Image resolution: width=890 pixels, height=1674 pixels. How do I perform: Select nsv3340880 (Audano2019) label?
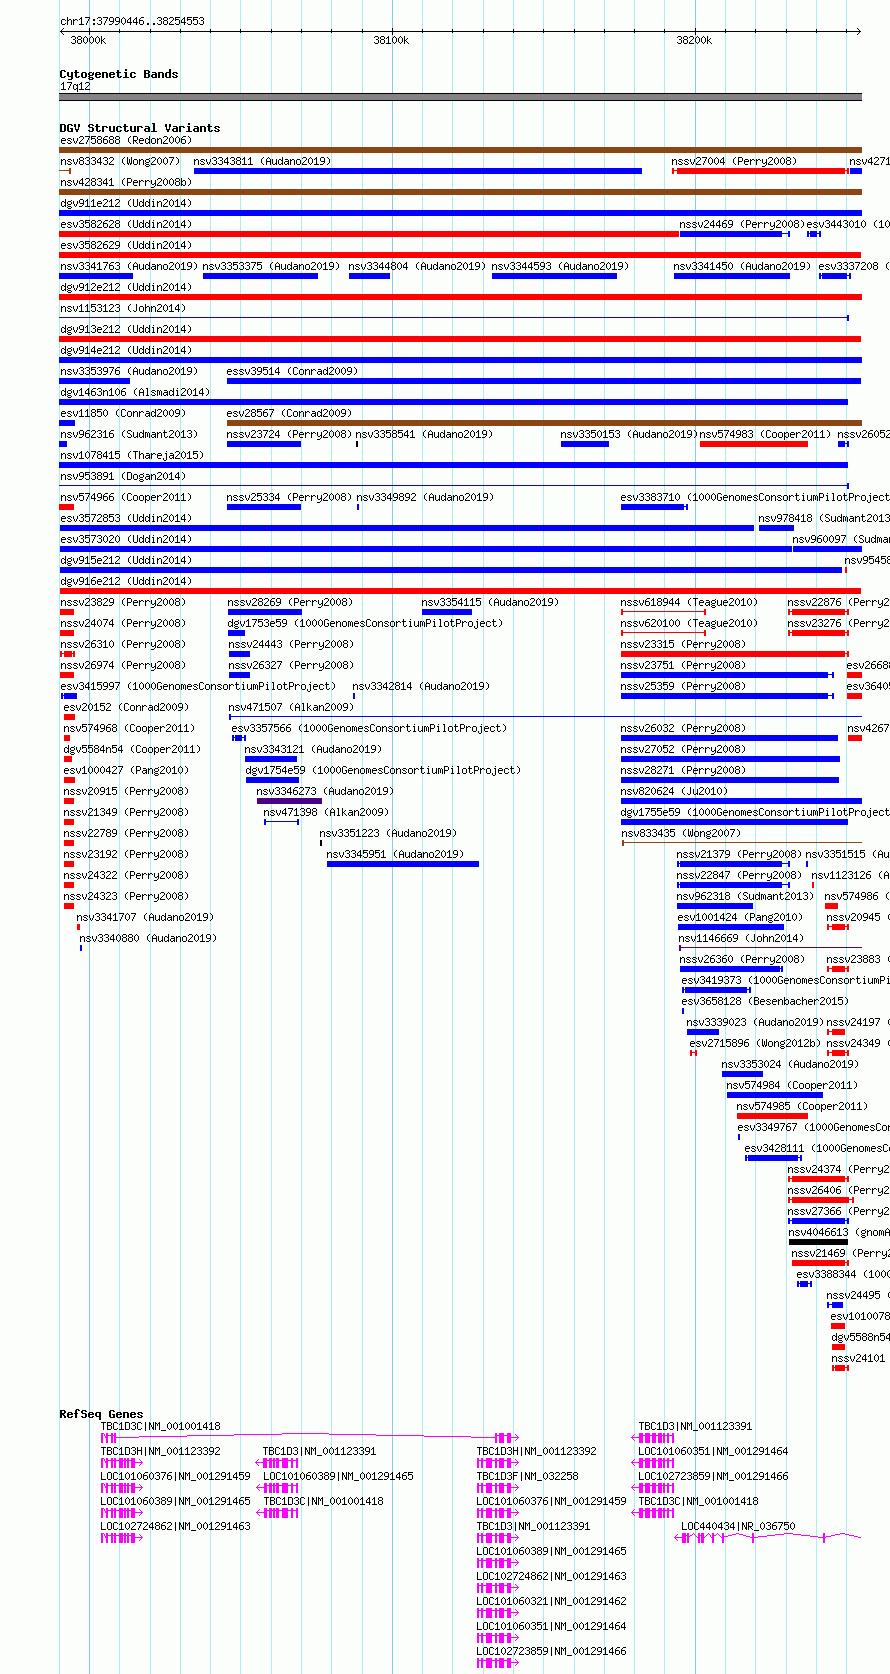[x=148, y=938]
